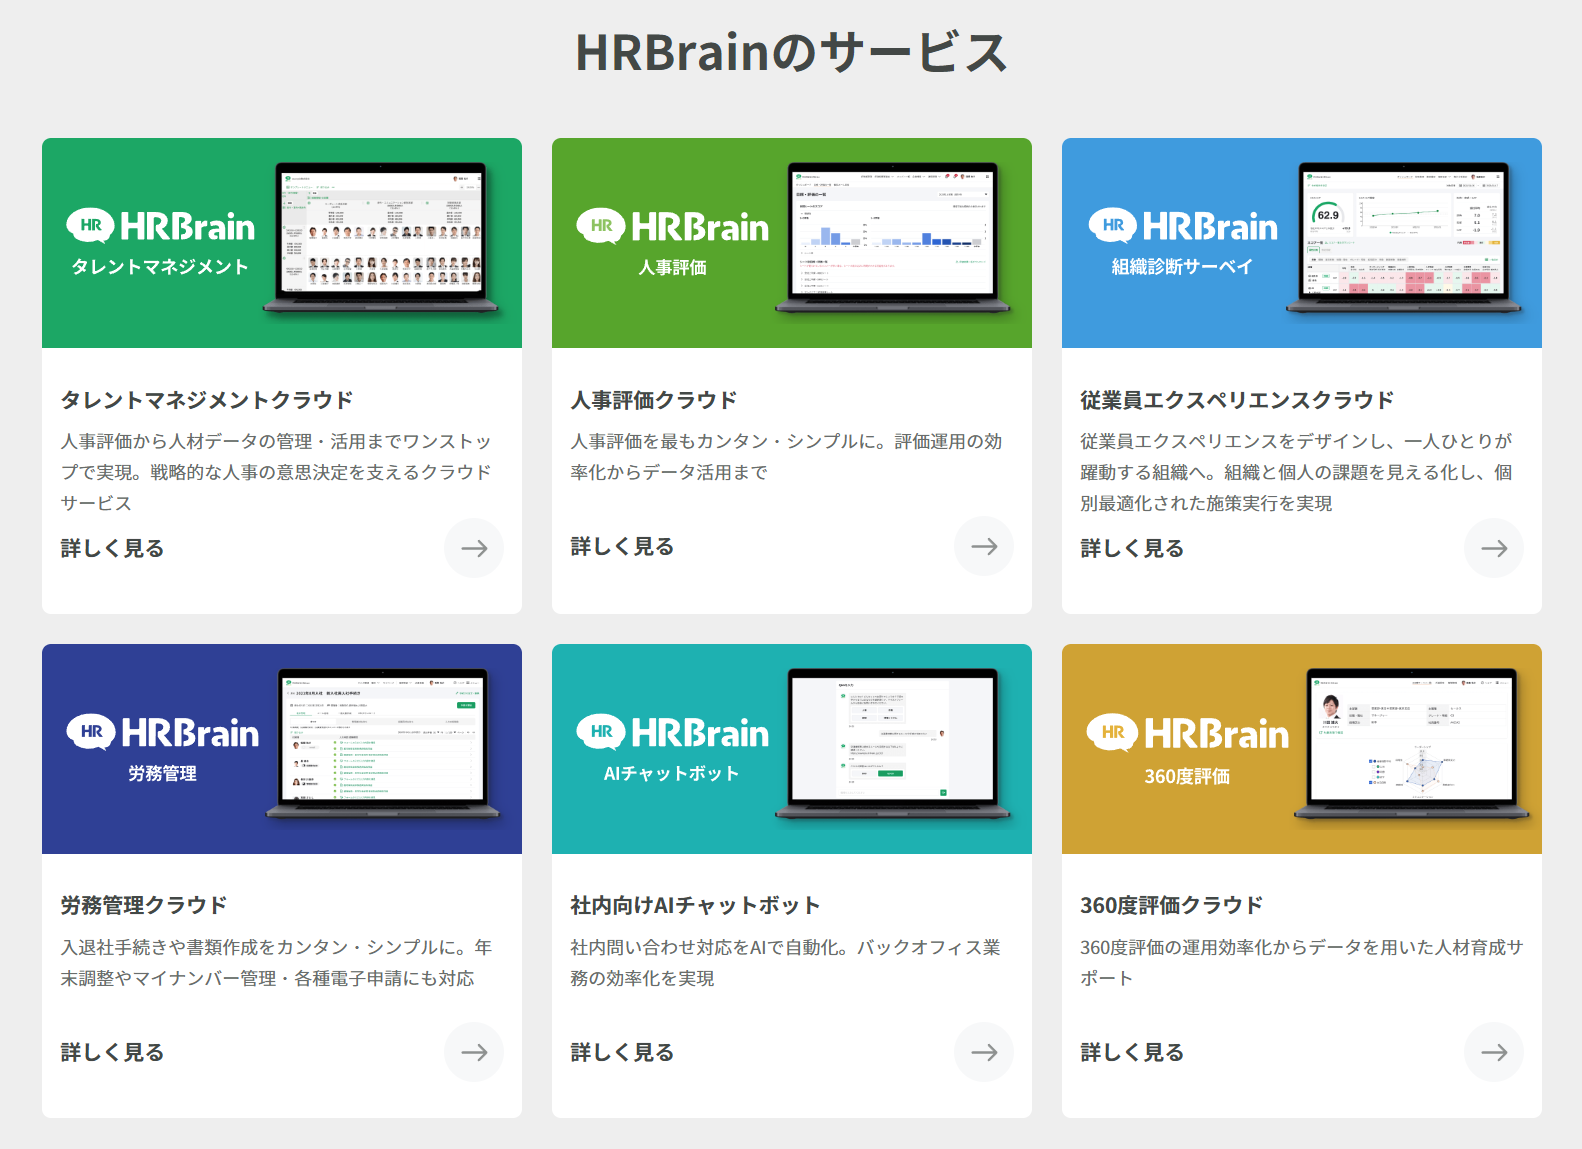Image resolution: width=1582 pixels, height=1149 pixels.
Task: Click arrow icon in 従業員エクスペリエンスクラウド card
Action: point(1494,548)
